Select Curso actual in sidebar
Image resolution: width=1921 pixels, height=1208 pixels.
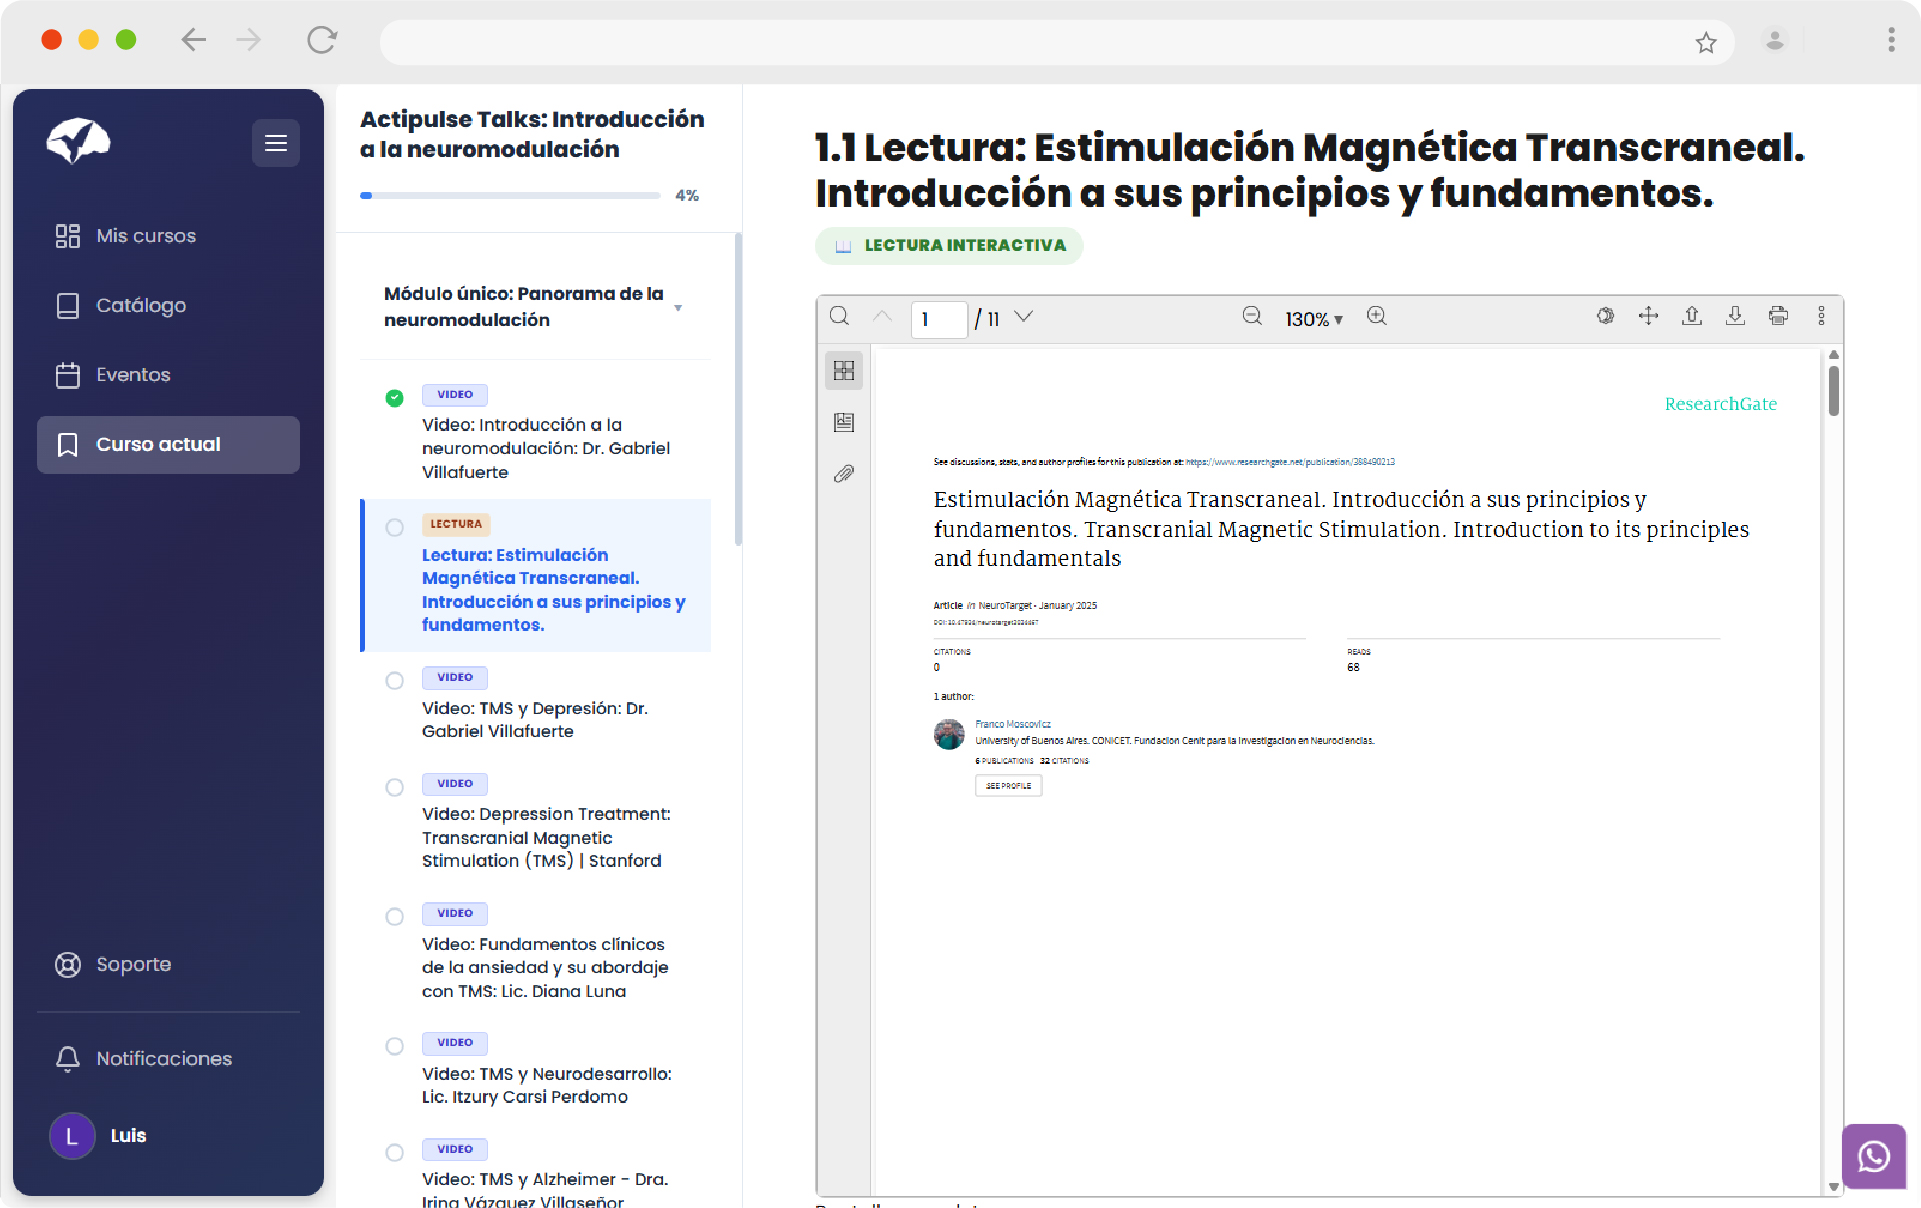pyautogui.click(x=168, y=444)
